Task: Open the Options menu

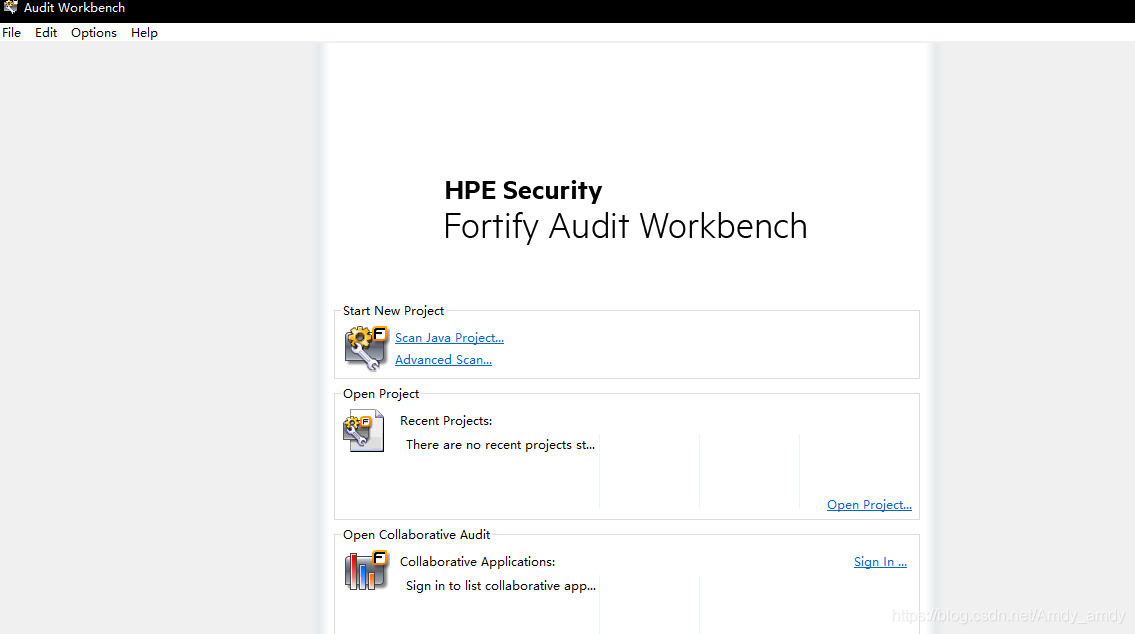Action: [x=93, y=33]
